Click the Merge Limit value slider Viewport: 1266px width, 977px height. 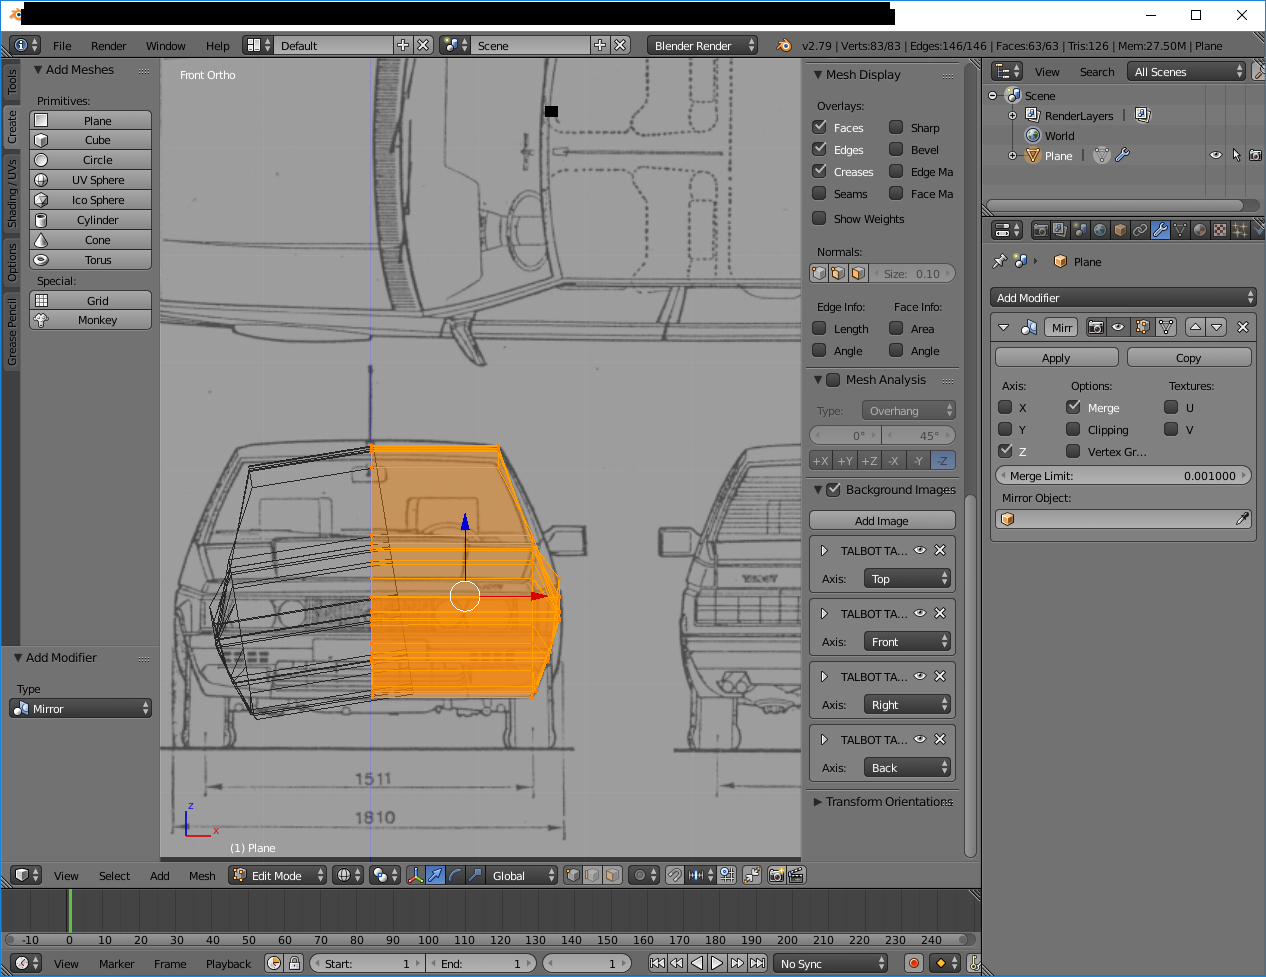1123,476
